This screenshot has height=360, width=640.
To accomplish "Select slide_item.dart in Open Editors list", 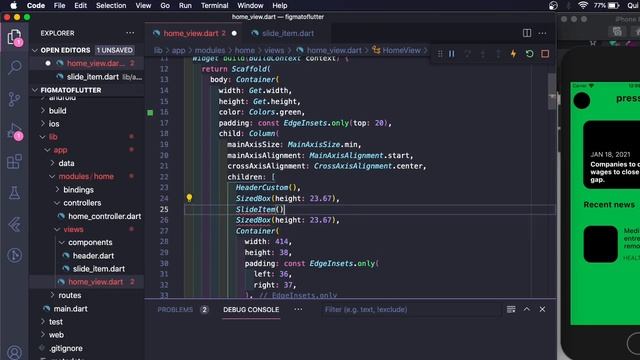I will pyautogui.click(x=93, y=77).
